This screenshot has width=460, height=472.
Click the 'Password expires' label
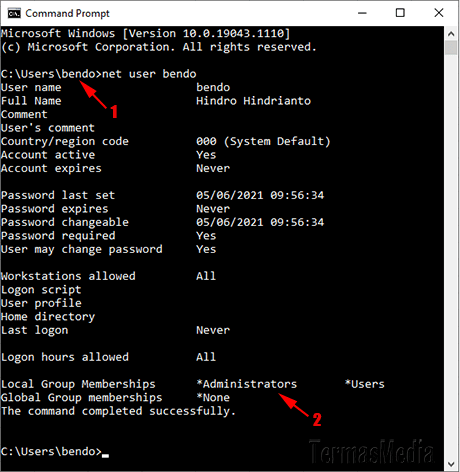point(55,209)
